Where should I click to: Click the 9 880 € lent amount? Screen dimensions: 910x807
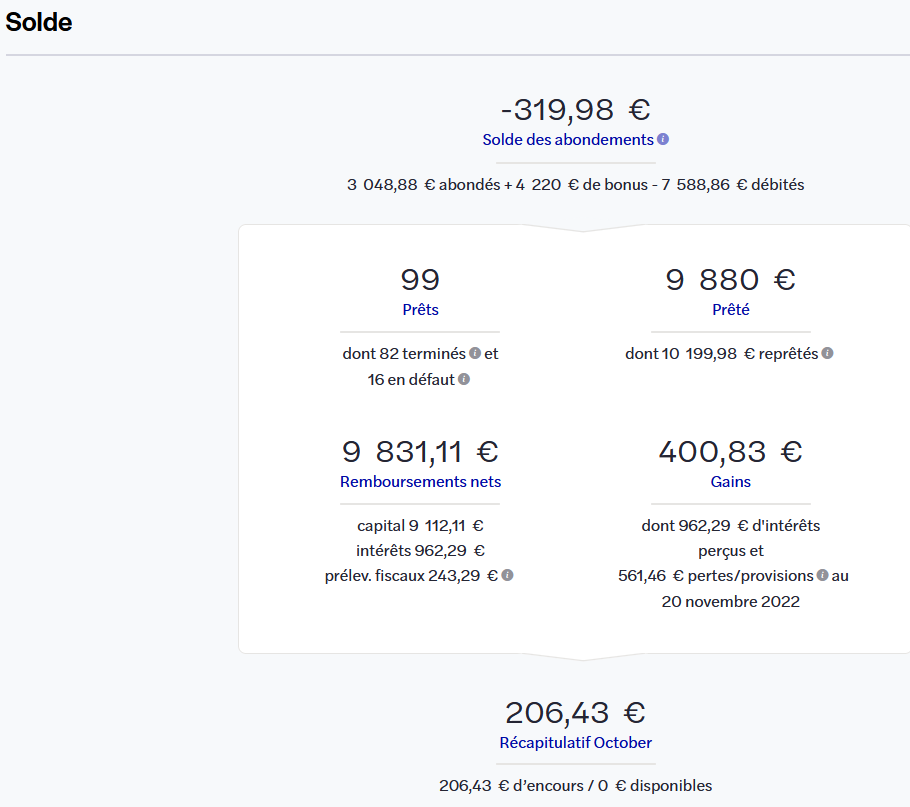pos(731,280)
